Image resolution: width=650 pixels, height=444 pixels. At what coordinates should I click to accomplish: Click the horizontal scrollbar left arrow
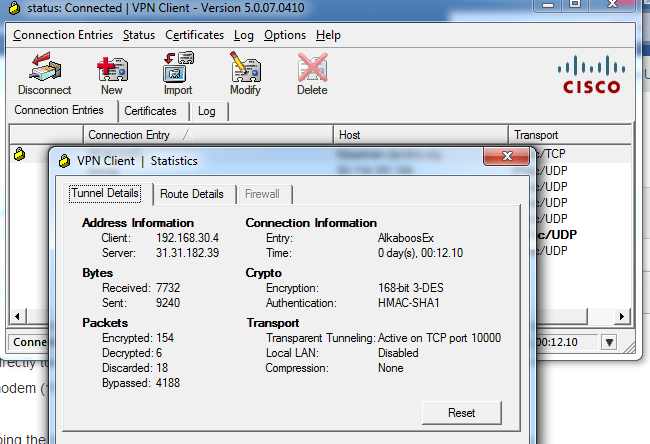(17, 316)
